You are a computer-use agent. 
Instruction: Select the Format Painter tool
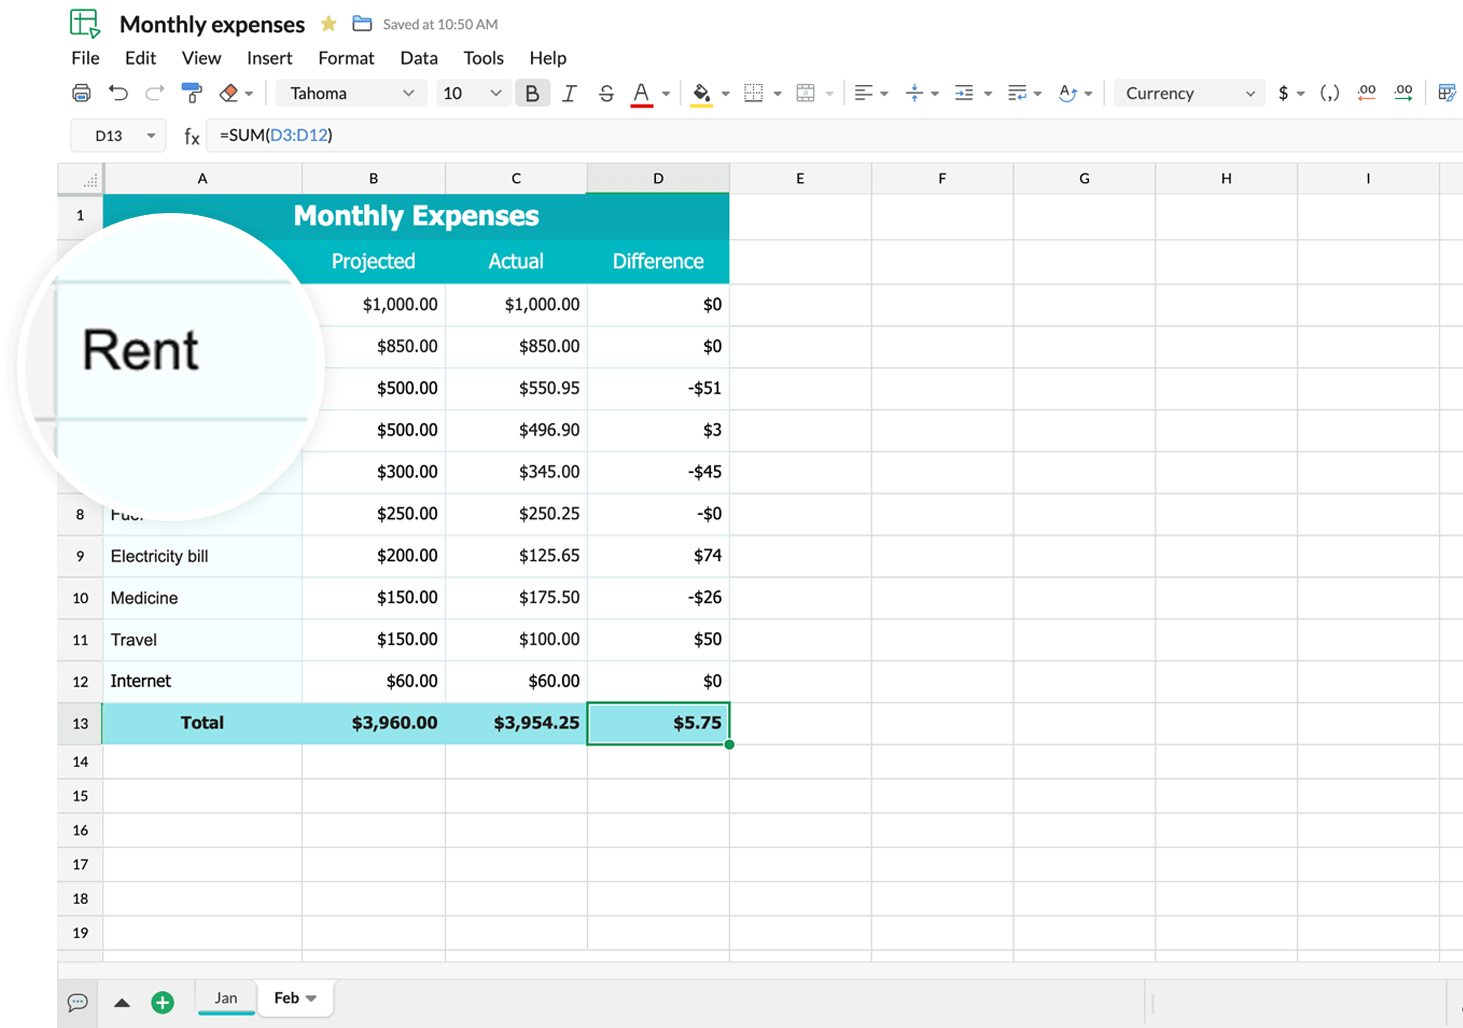point(191,92)
